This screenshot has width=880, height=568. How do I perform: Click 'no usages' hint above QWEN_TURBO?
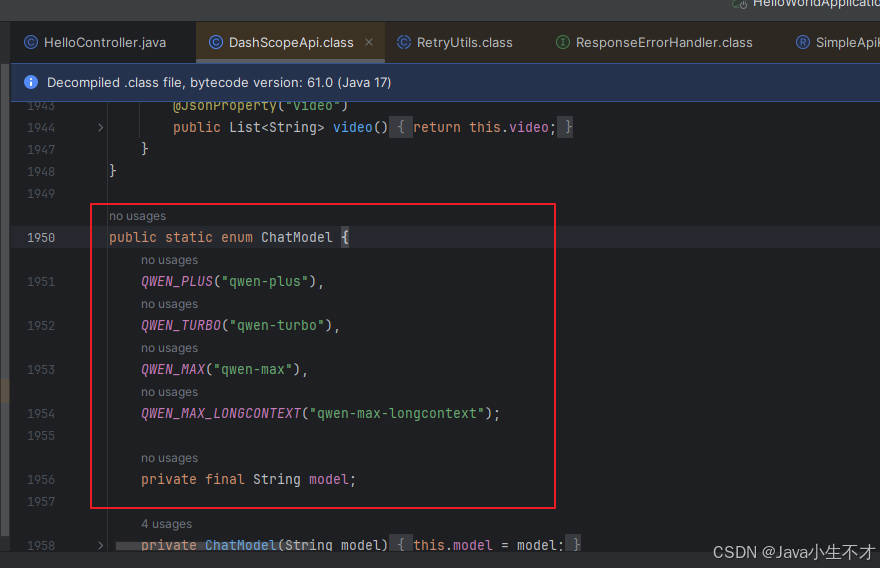point(169,304)
